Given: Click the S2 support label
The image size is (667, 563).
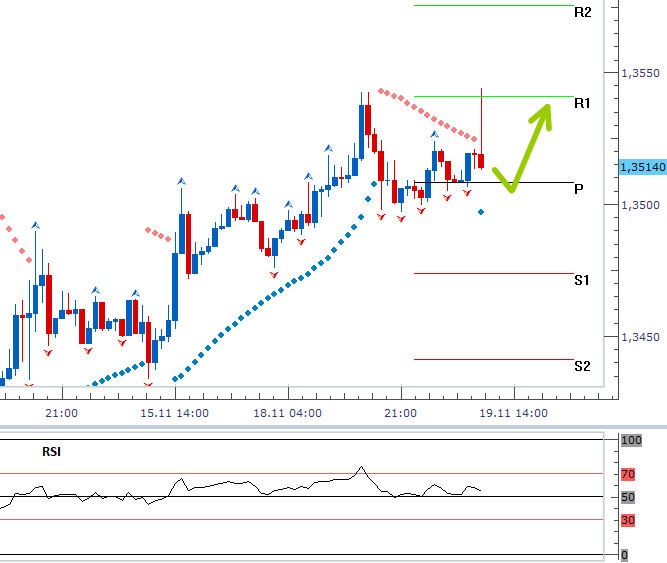Looking at the screenshot, I should [x=582, y=366].
